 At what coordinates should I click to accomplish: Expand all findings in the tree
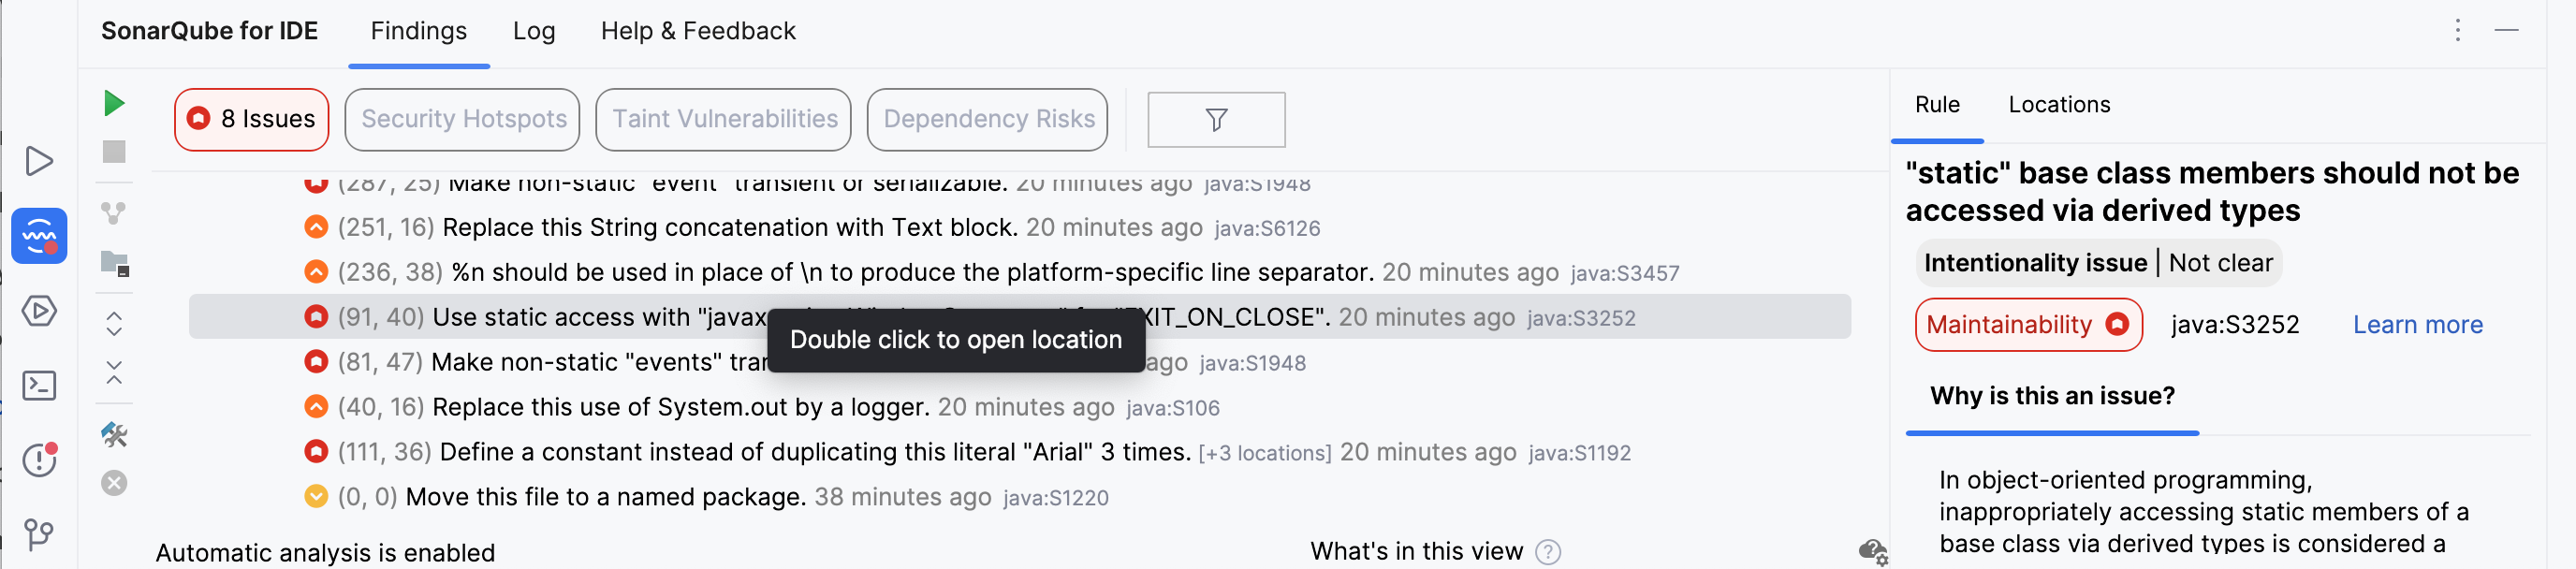[114, 323]
